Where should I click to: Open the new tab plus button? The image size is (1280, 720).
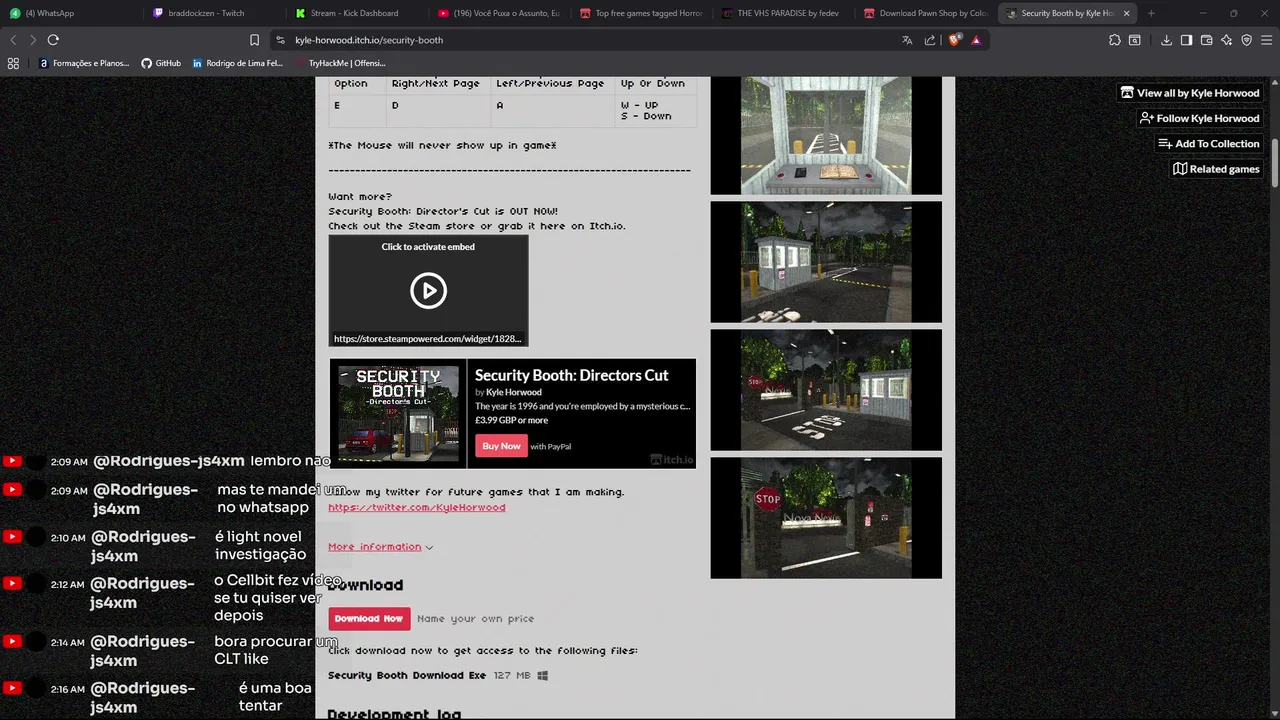tap(1151, 13)
